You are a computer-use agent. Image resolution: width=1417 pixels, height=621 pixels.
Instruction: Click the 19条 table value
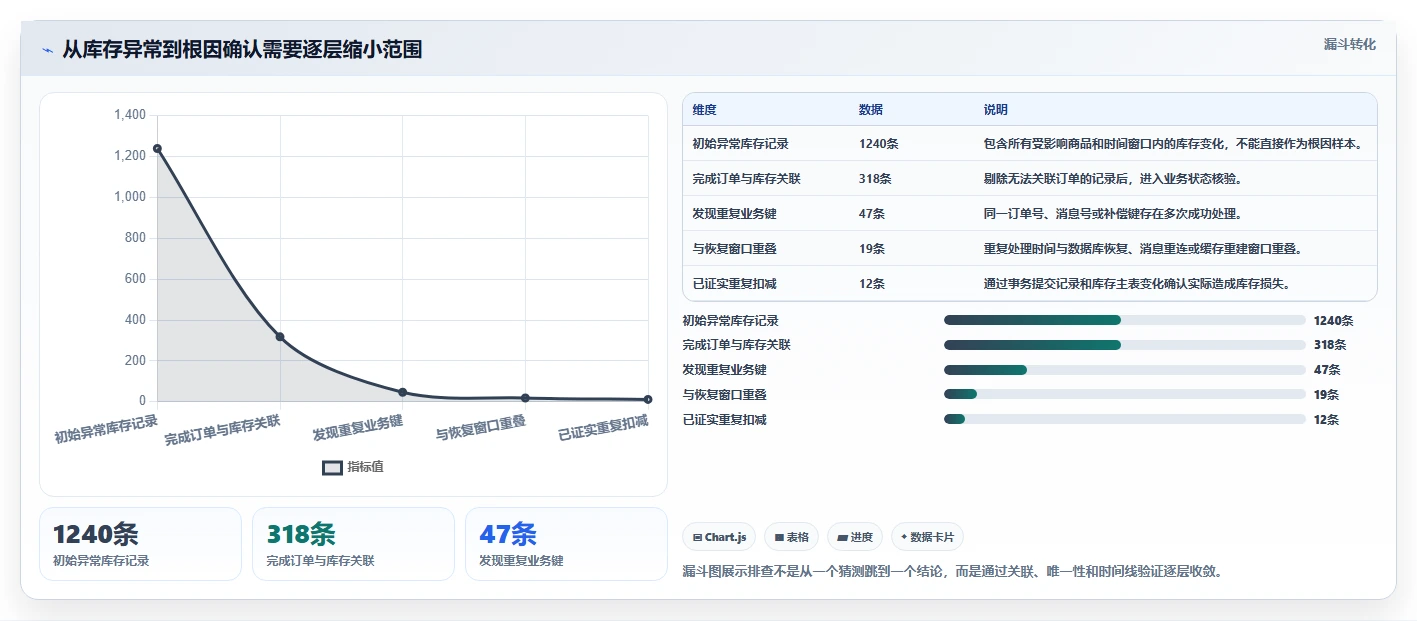pyautogui.click(x=872, y=249)
